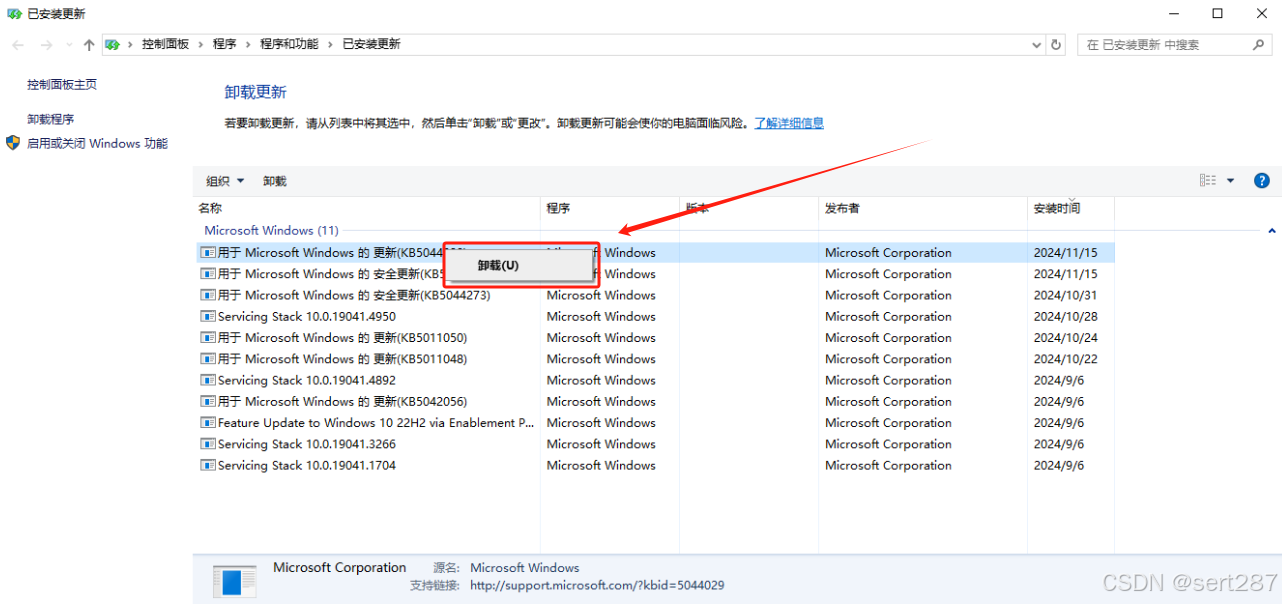Click the back navigation arrow
The image size is (1282, 604).
pos(17,45)
